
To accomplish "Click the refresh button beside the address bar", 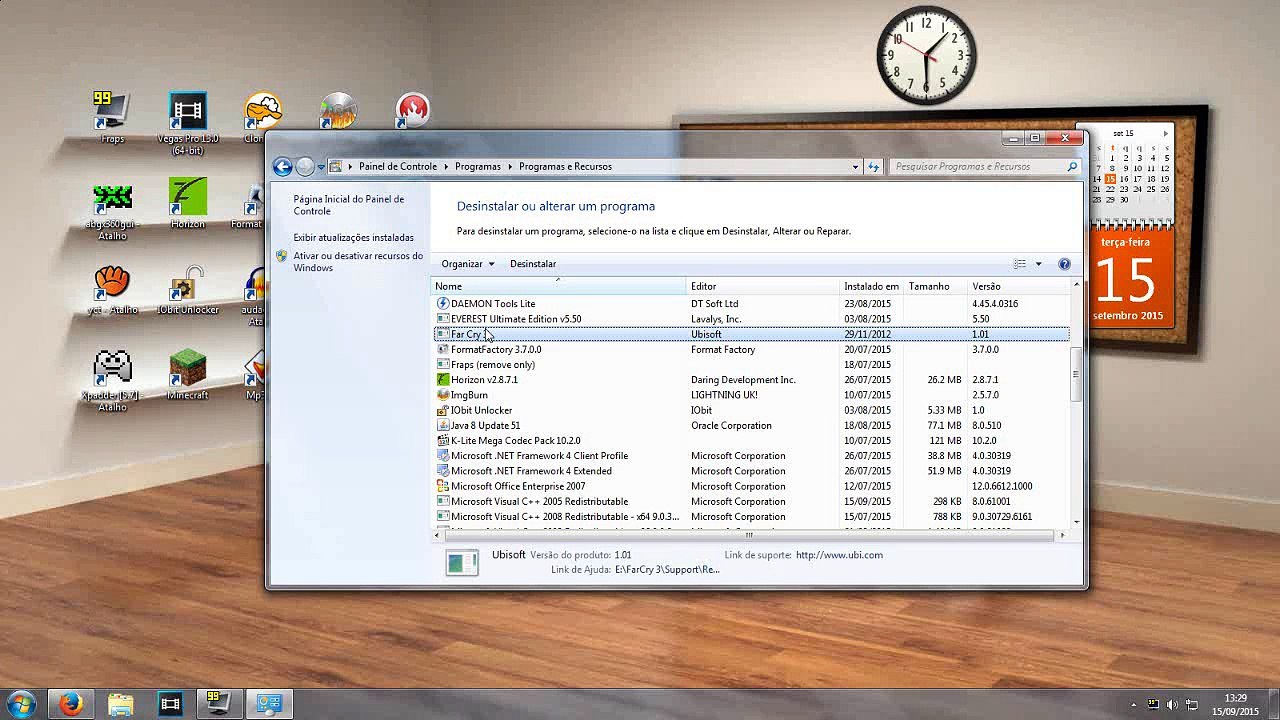I will [873, 167].
